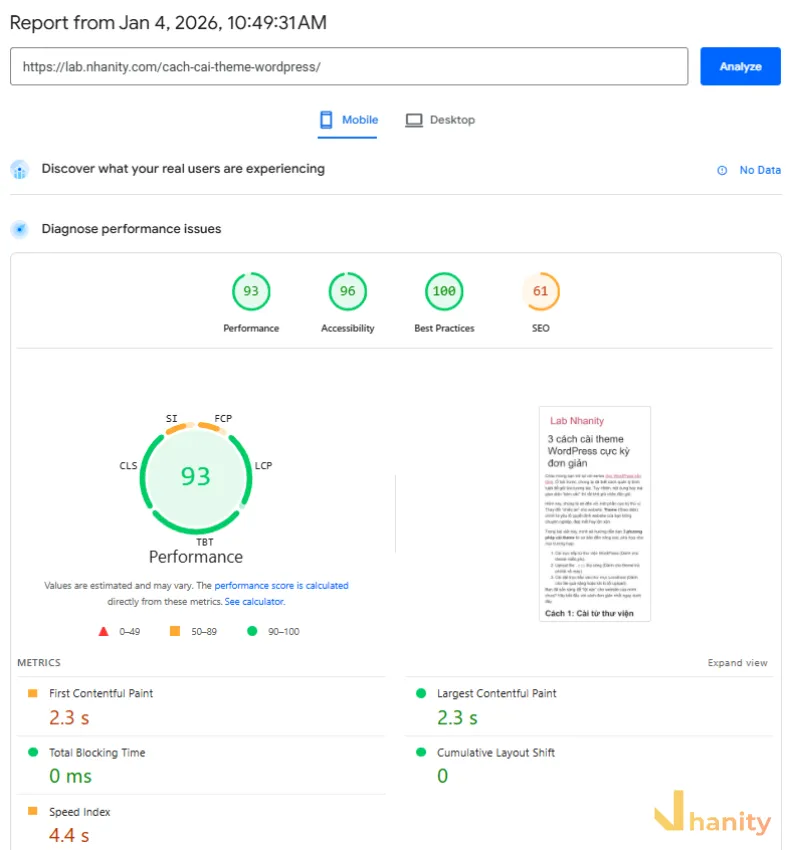Click the Diagnose performance issues icon
Viewport: 800px width, 850px height.
pyautogui.click(x=20, y=229)
